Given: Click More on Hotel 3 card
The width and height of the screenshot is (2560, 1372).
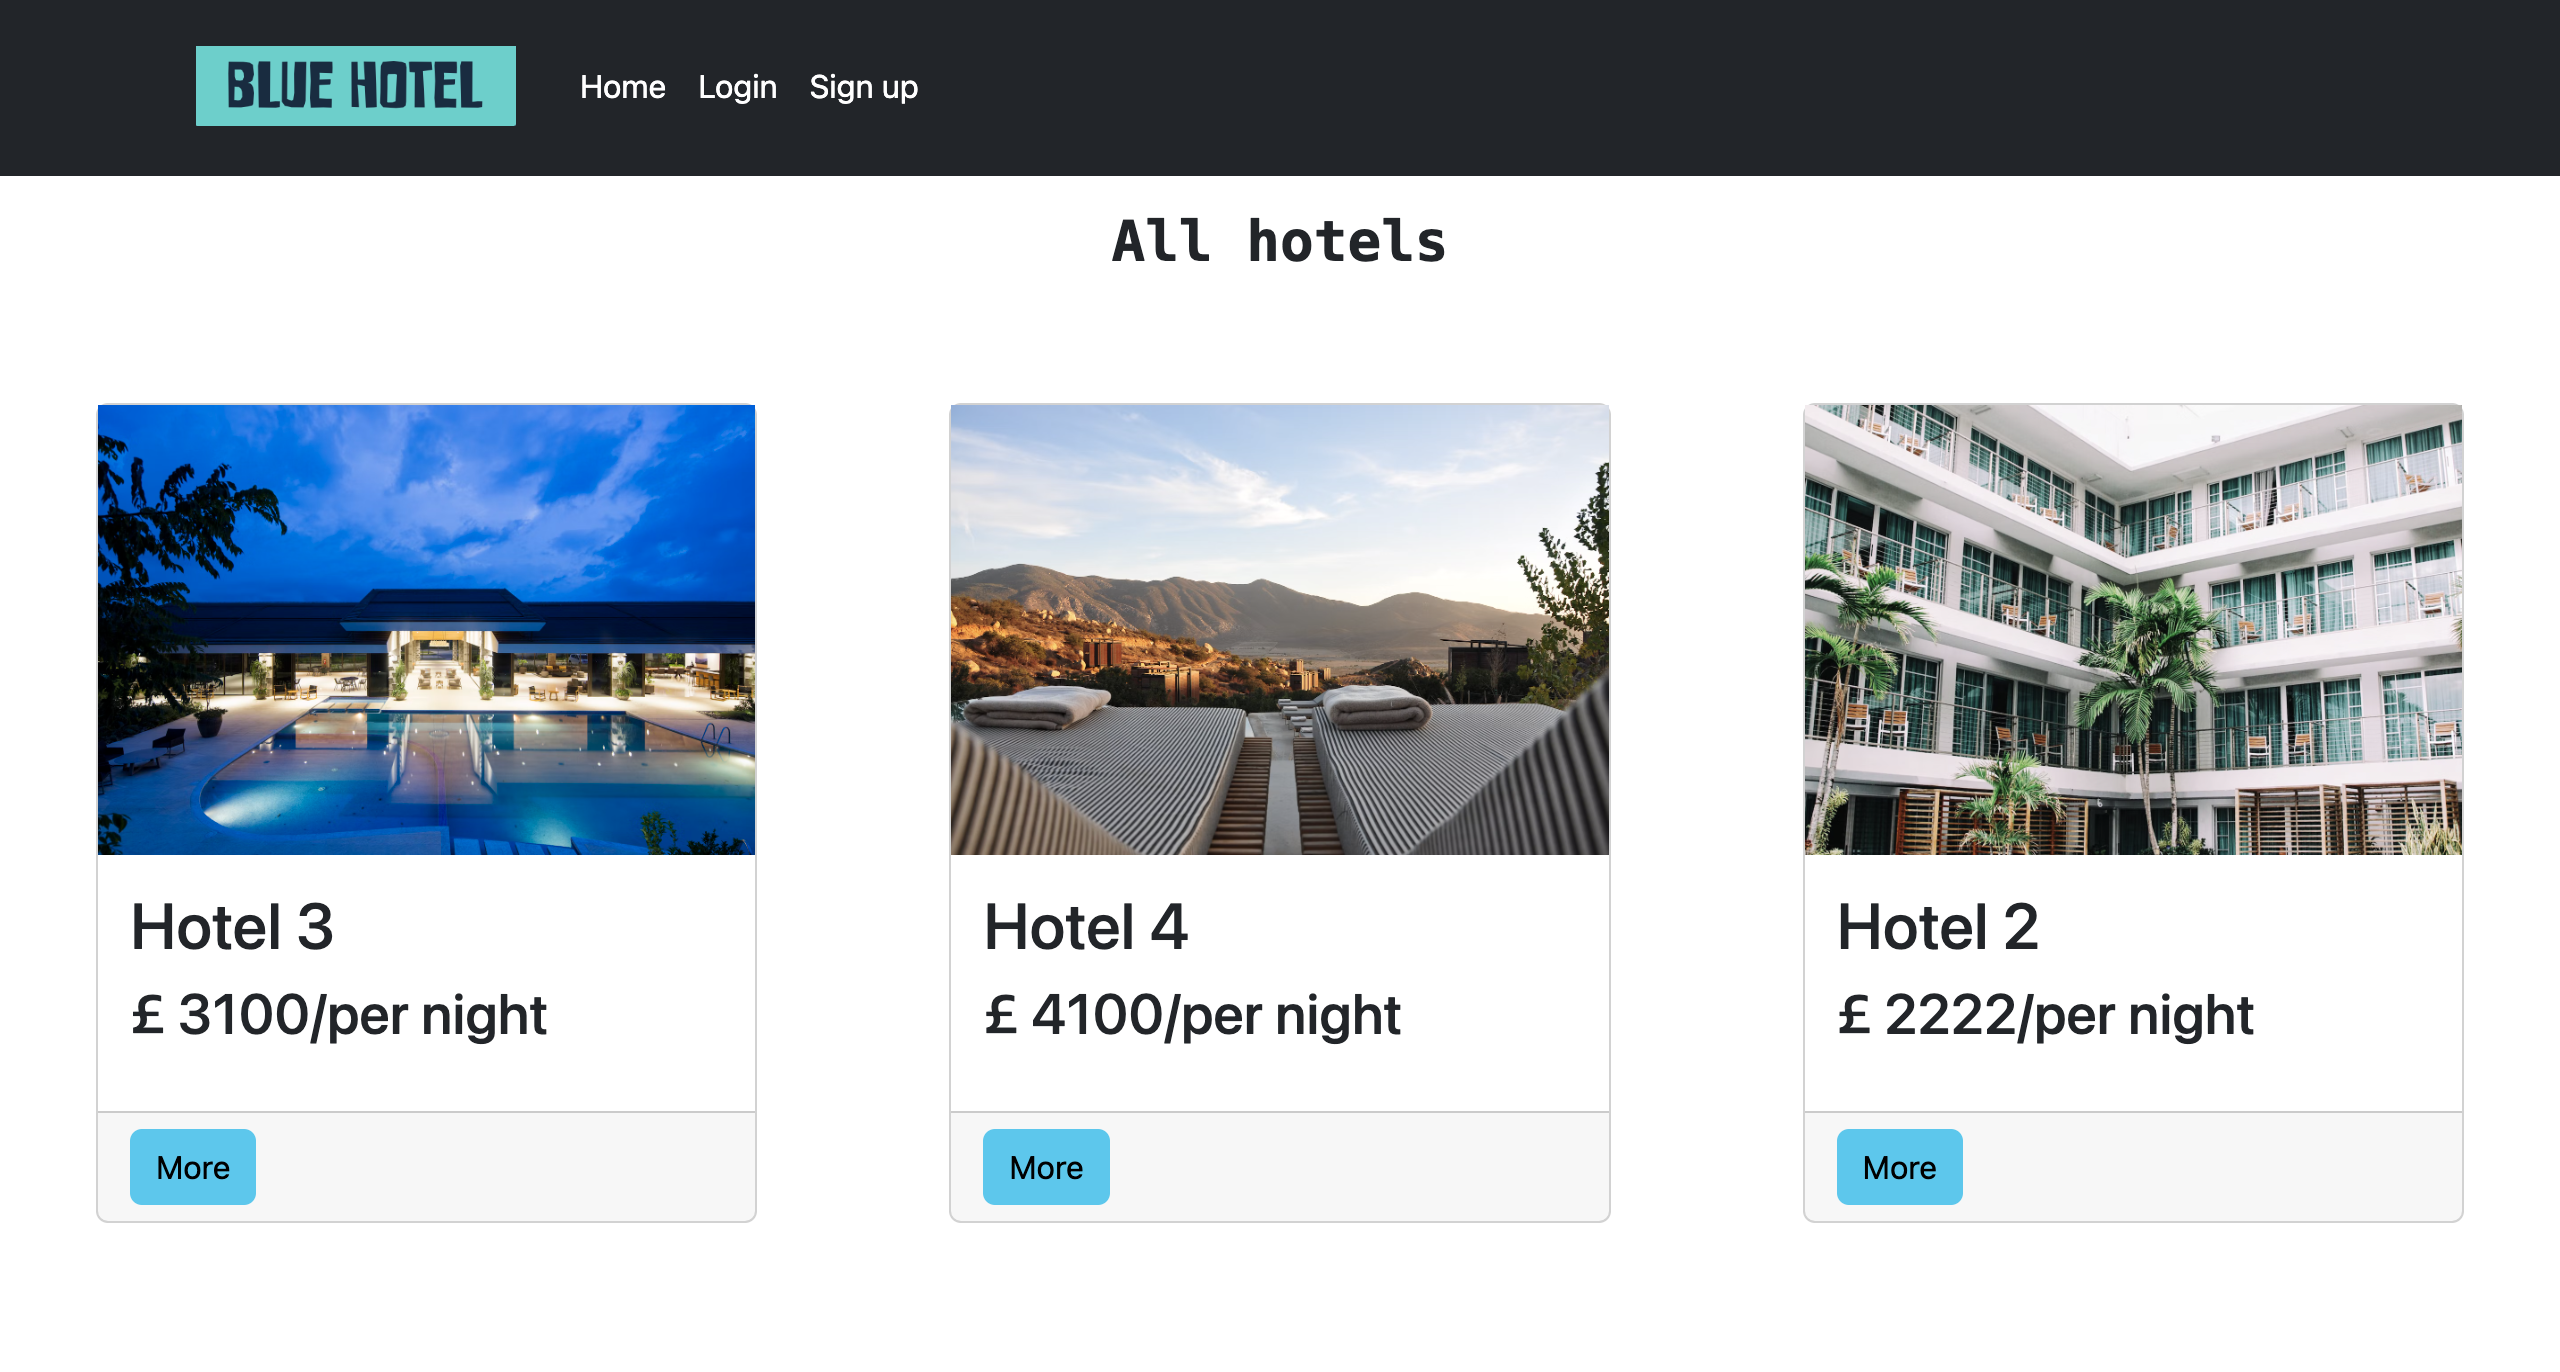Looking at the screenshot, I should (x=192, y=1166).
